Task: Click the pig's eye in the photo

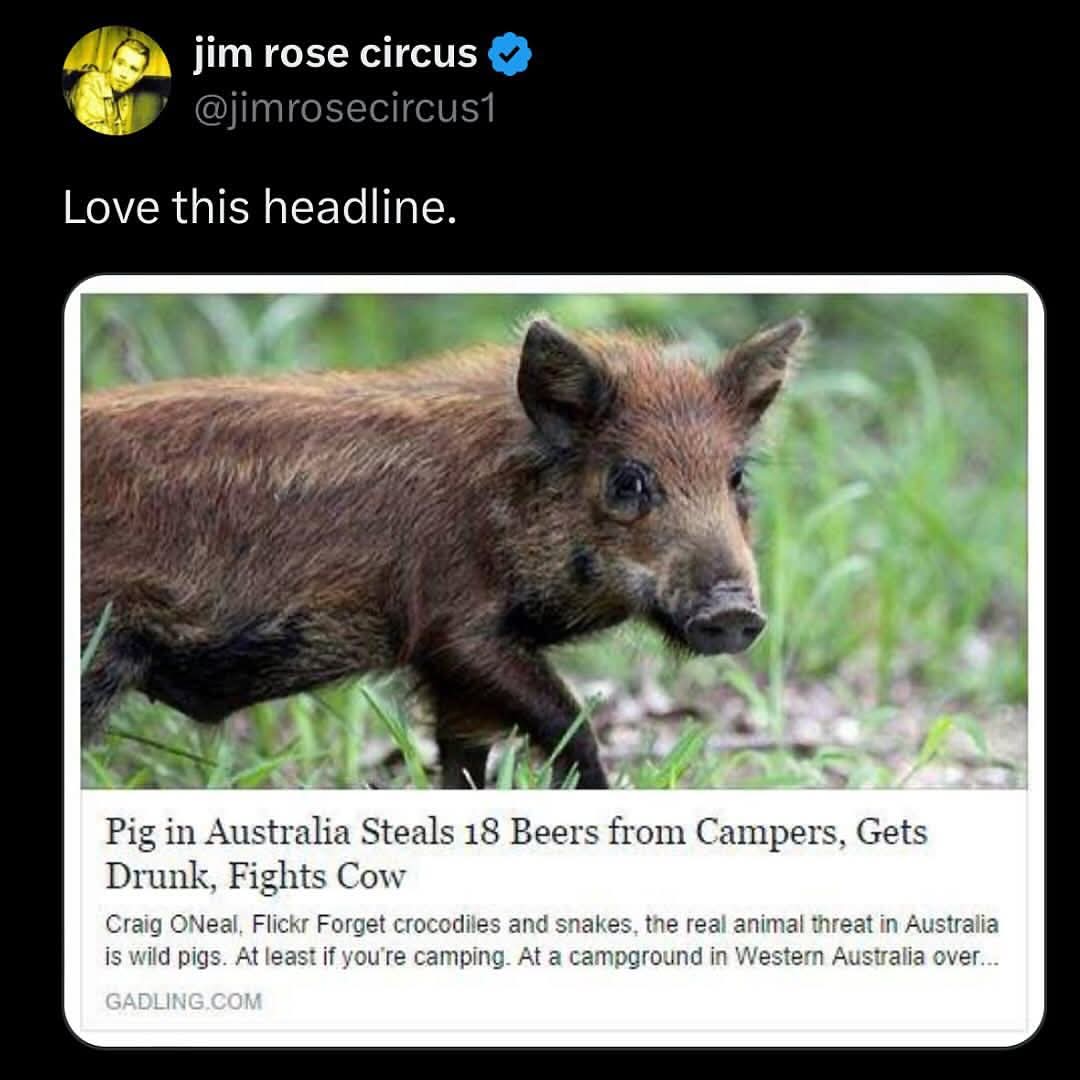Action: pyautogui.click(x=628, y=490)
